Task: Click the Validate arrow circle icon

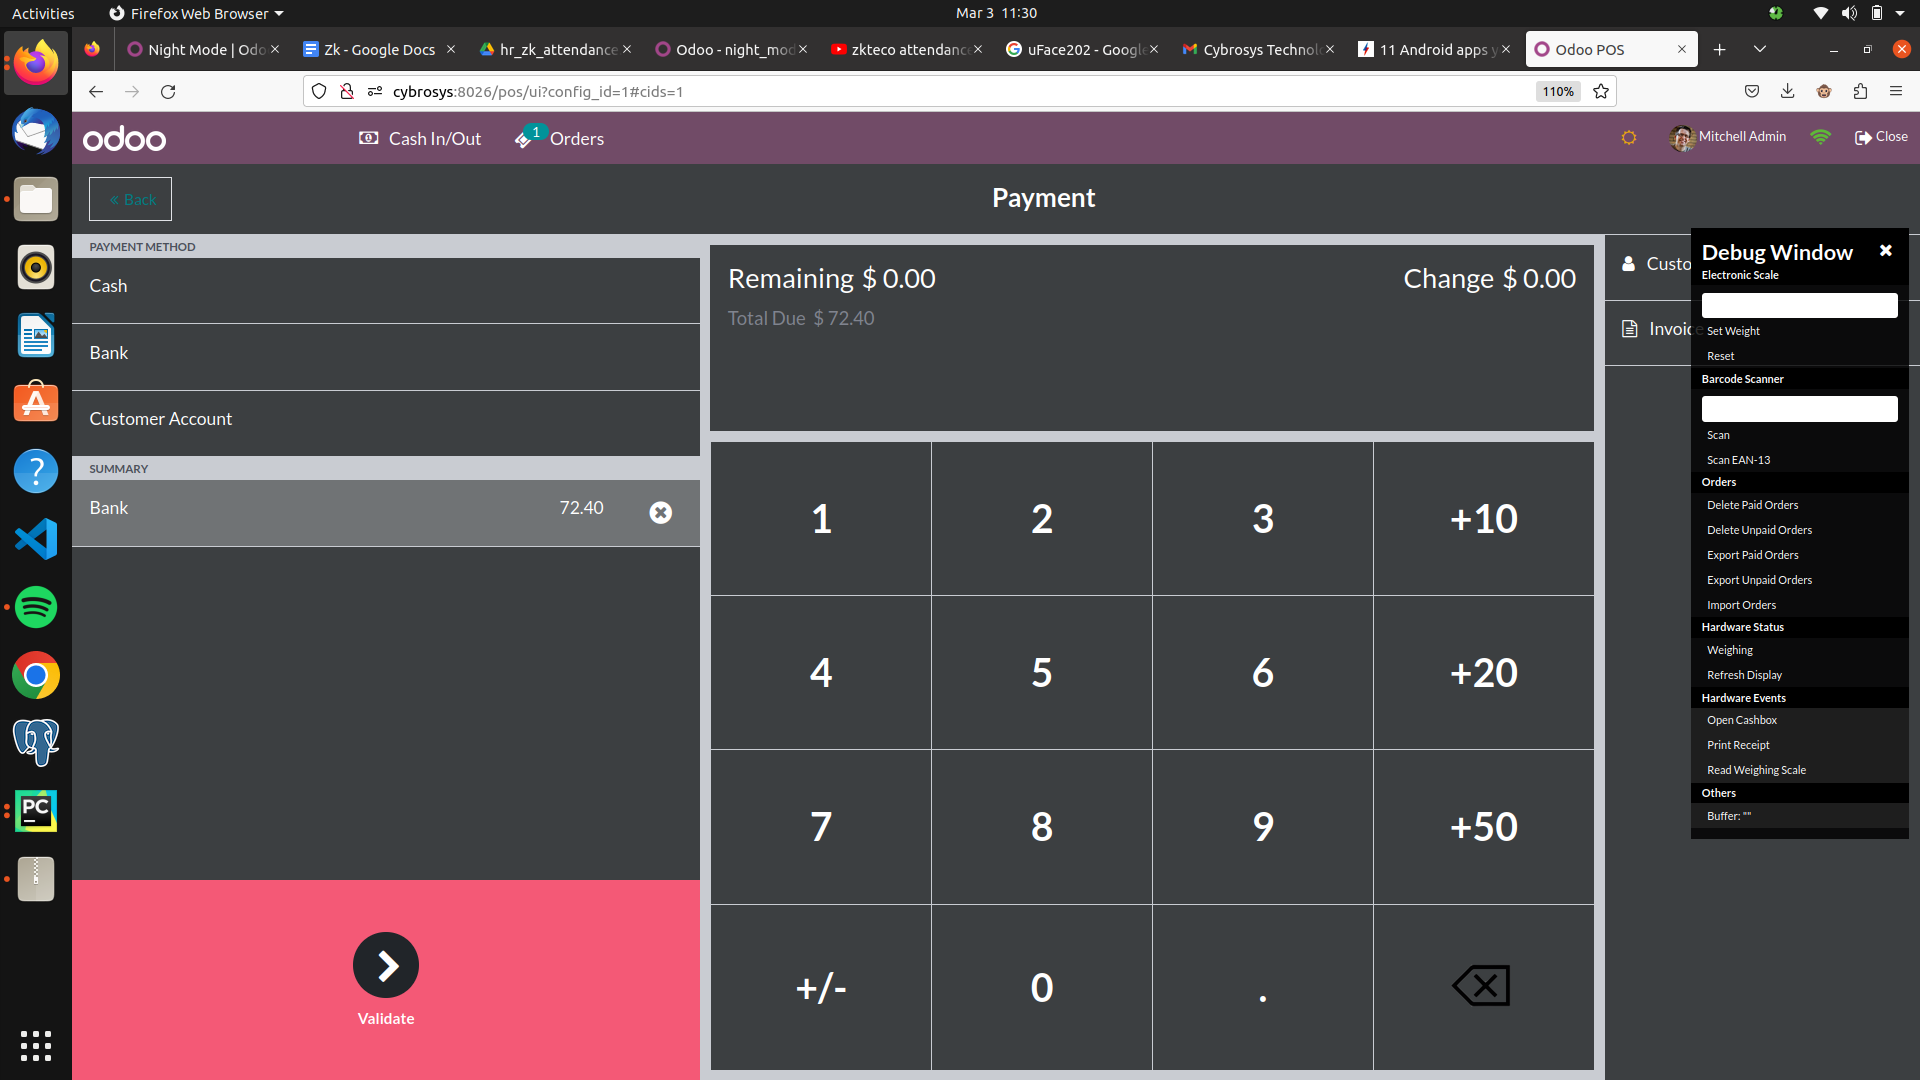Action: [385, 965]
